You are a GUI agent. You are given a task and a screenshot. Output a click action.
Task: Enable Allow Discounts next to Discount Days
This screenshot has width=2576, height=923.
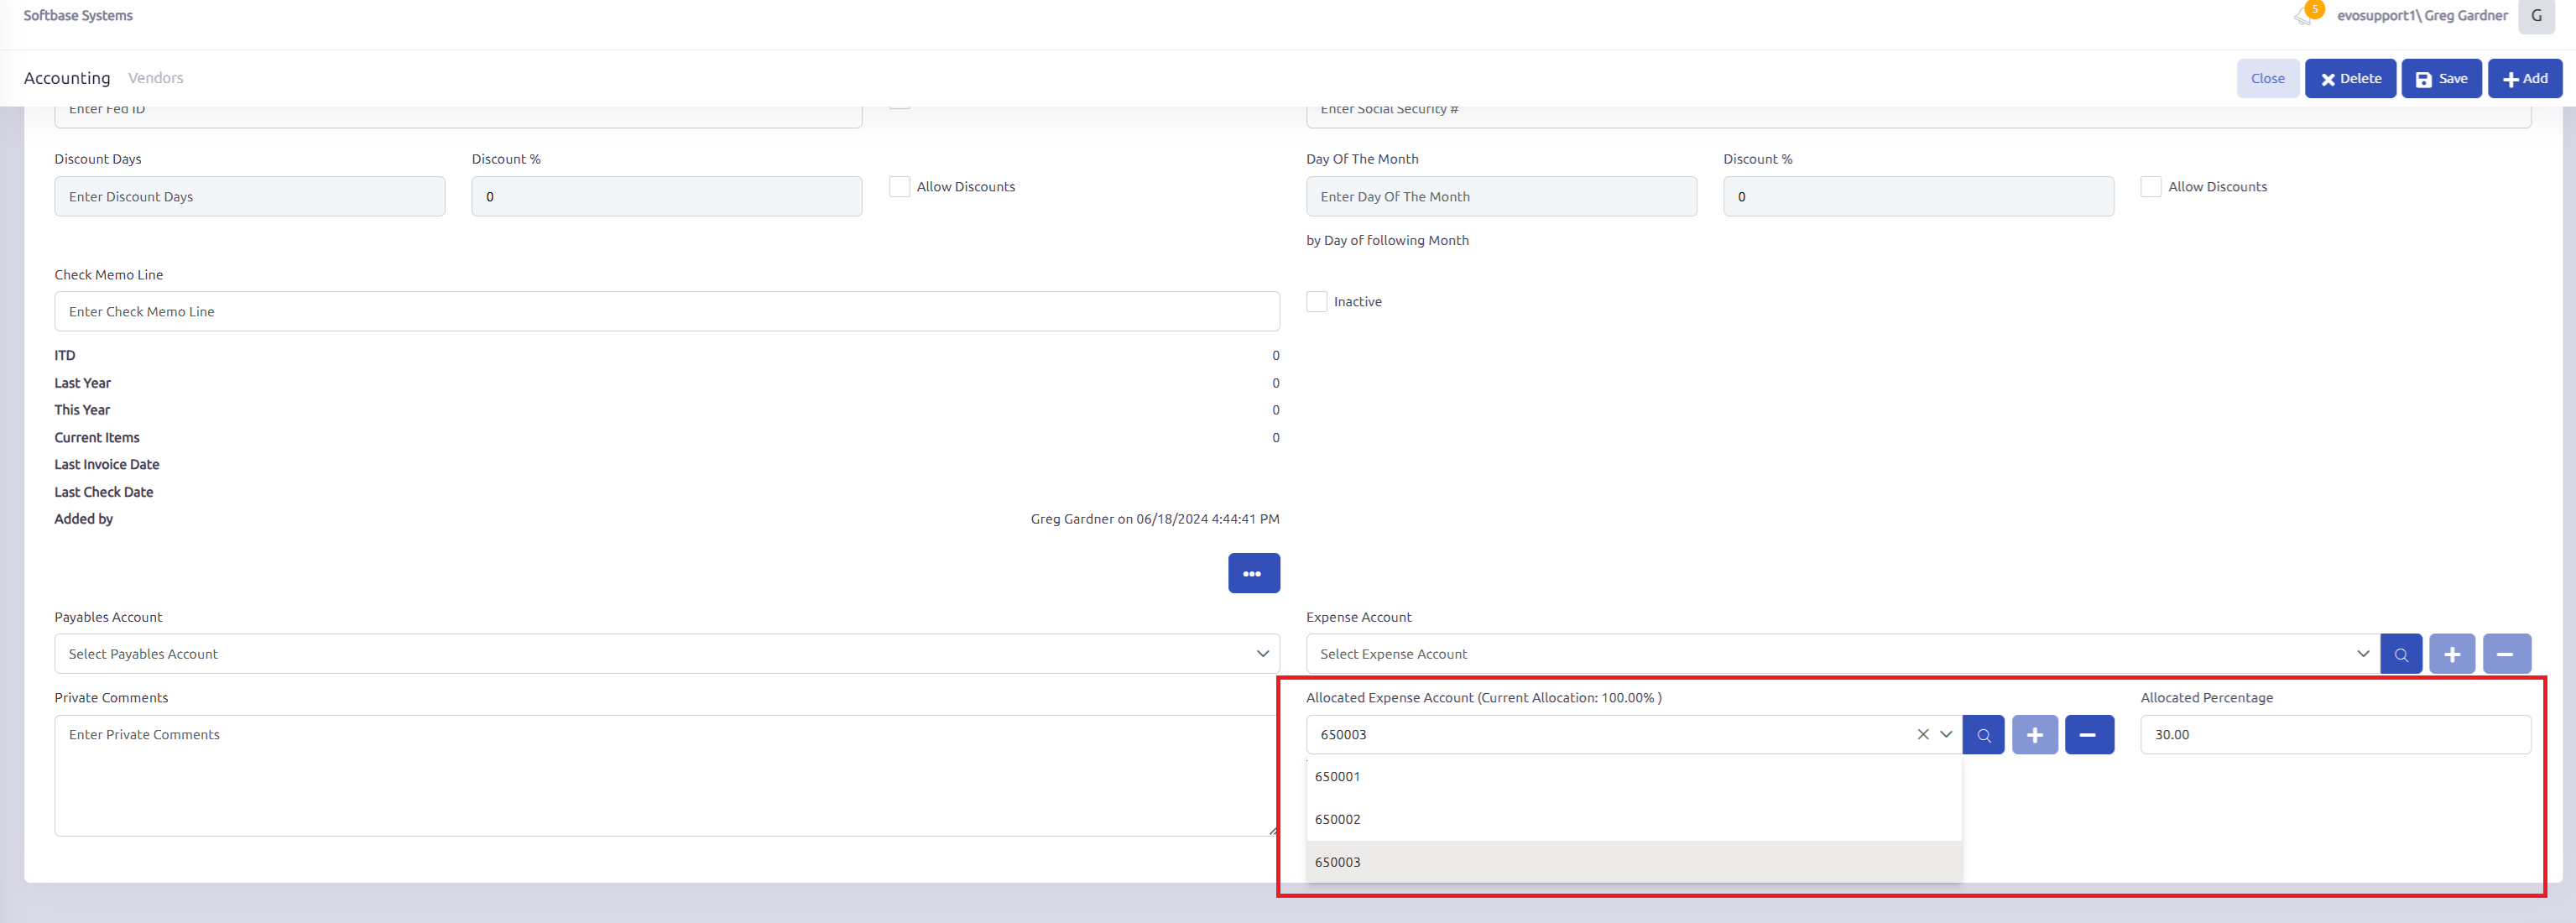pos(900,187)
